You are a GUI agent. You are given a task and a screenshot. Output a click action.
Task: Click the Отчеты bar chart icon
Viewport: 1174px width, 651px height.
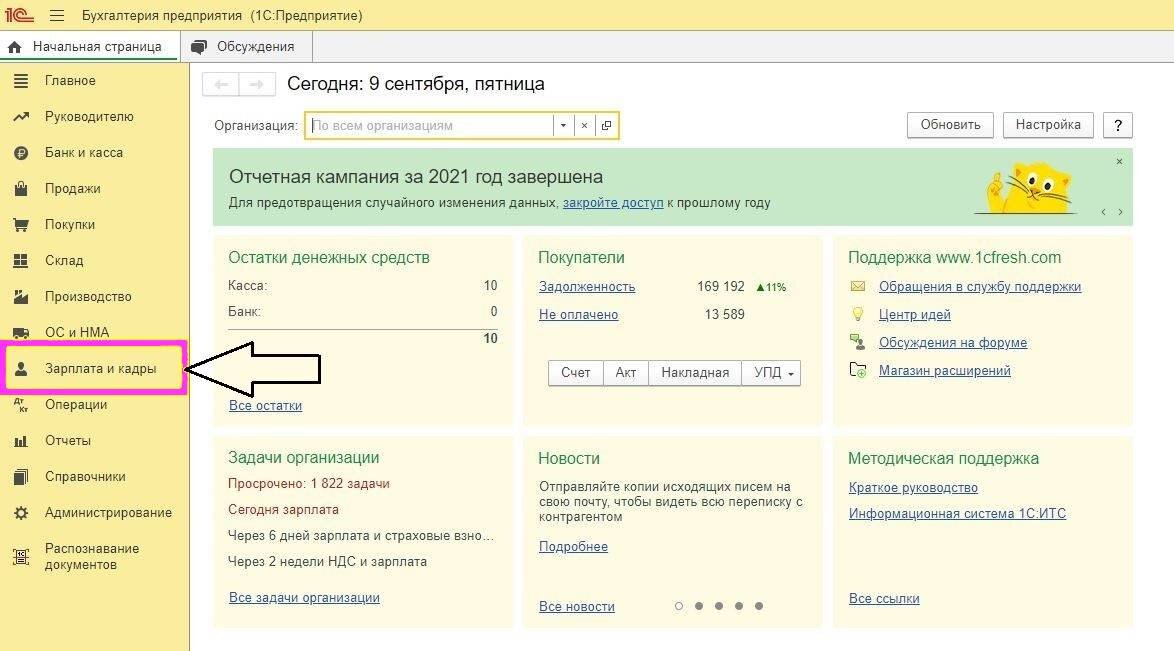pos(21,441)
